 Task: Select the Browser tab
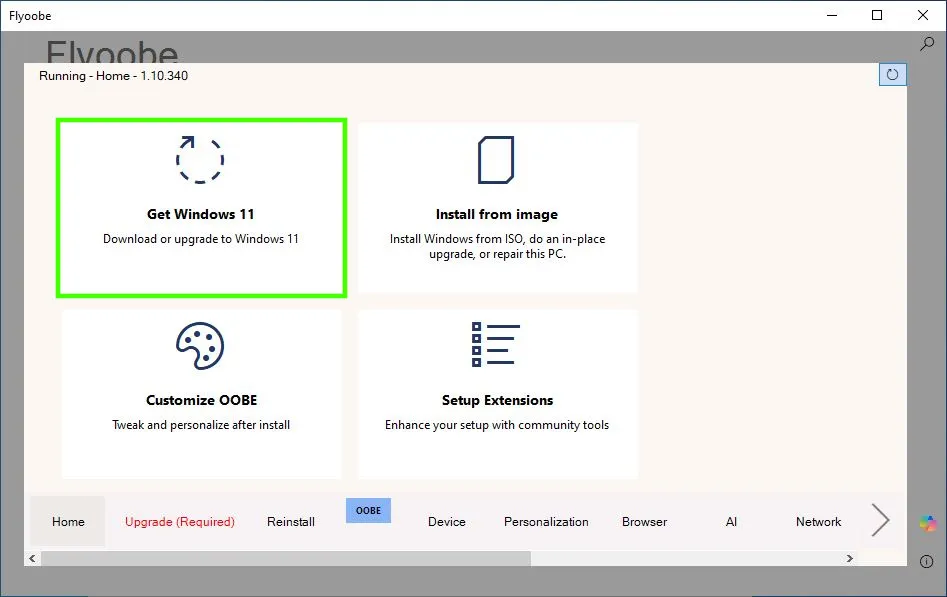point(643,521)
